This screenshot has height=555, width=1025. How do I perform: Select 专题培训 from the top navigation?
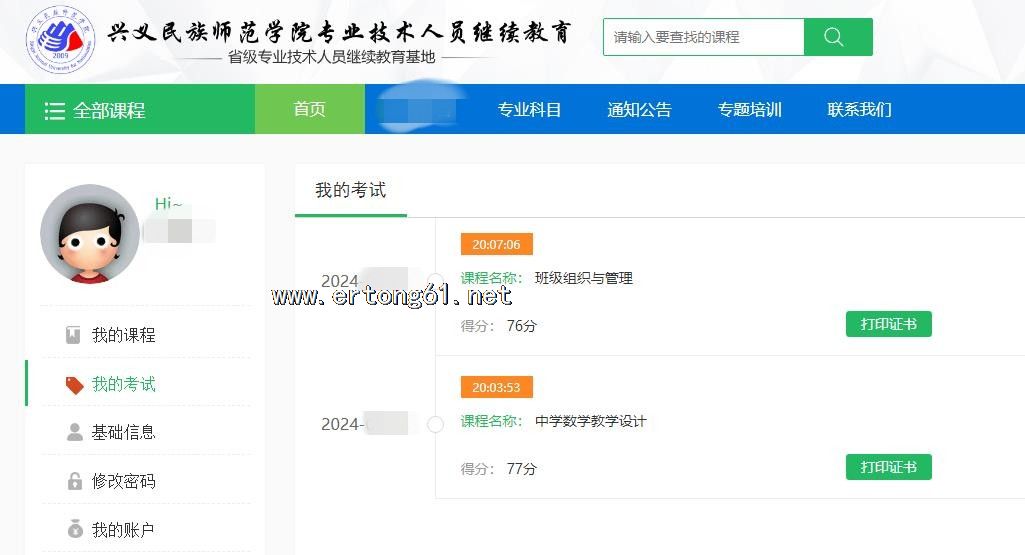pyautogui.click(x=749, y=110)
